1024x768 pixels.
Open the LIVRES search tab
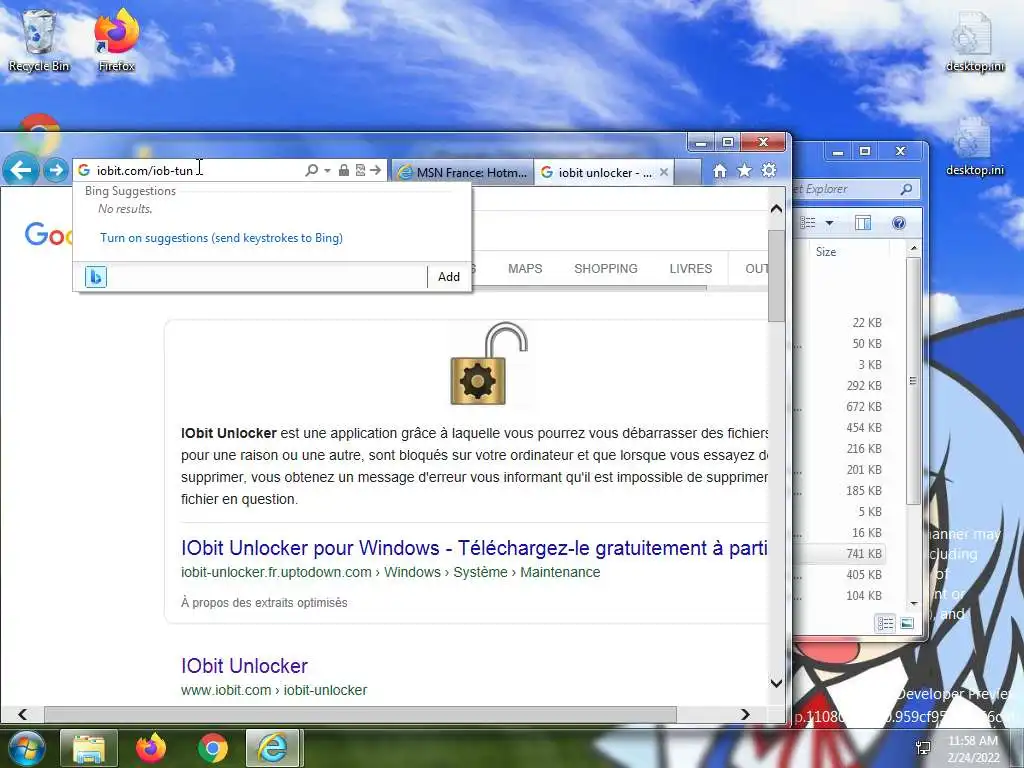click(x=690, y=268)
